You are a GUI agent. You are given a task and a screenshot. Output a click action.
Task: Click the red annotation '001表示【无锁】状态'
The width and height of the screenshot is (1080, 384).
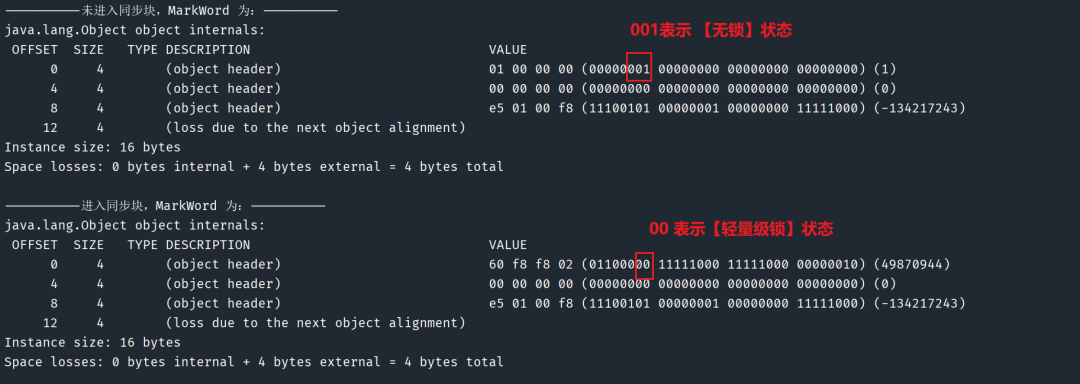pyautogui.click(x=712, y=30)
